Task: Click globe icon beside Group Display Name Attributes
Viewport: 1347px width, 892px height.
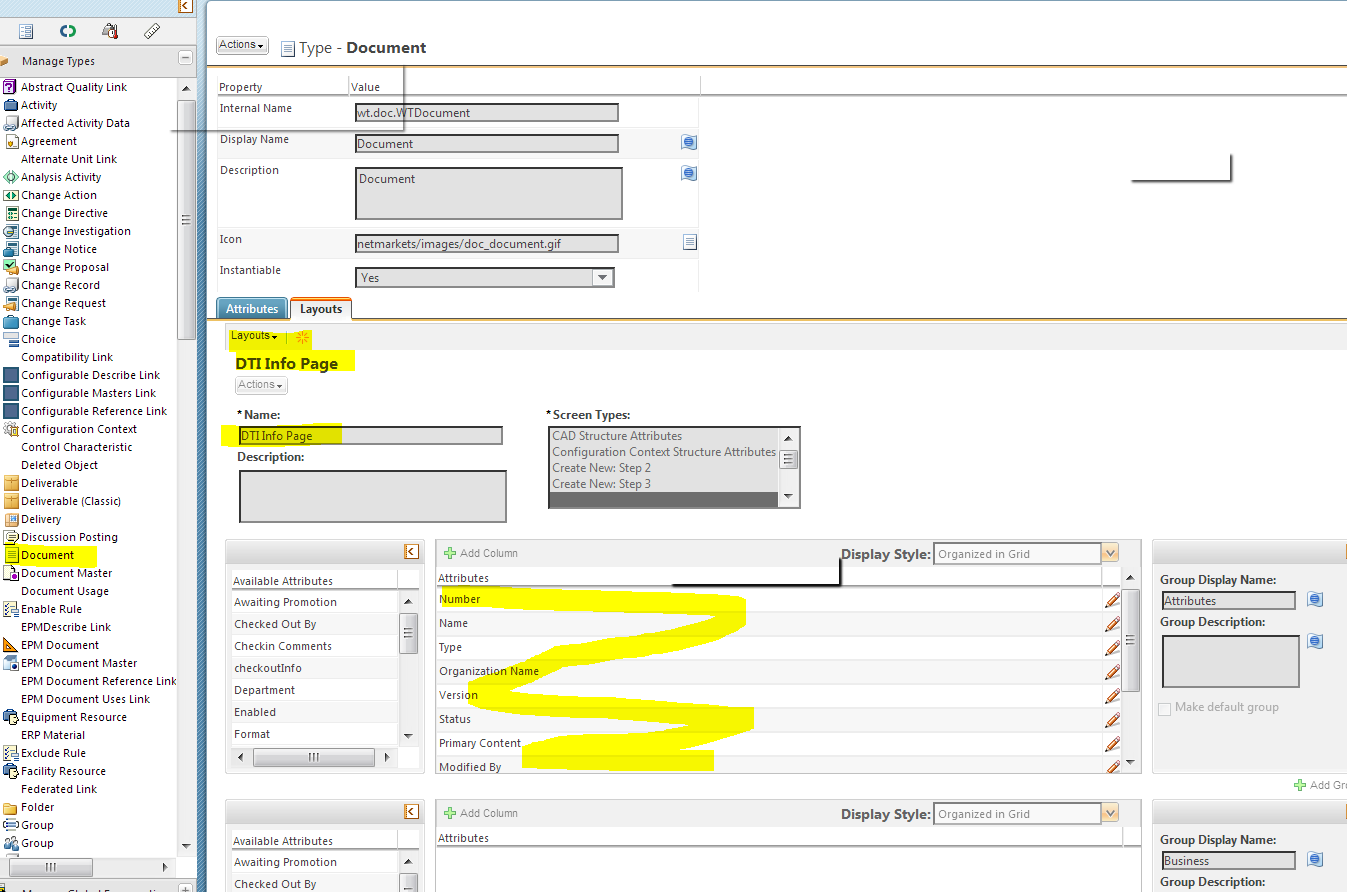Action: coord(1315,600)
